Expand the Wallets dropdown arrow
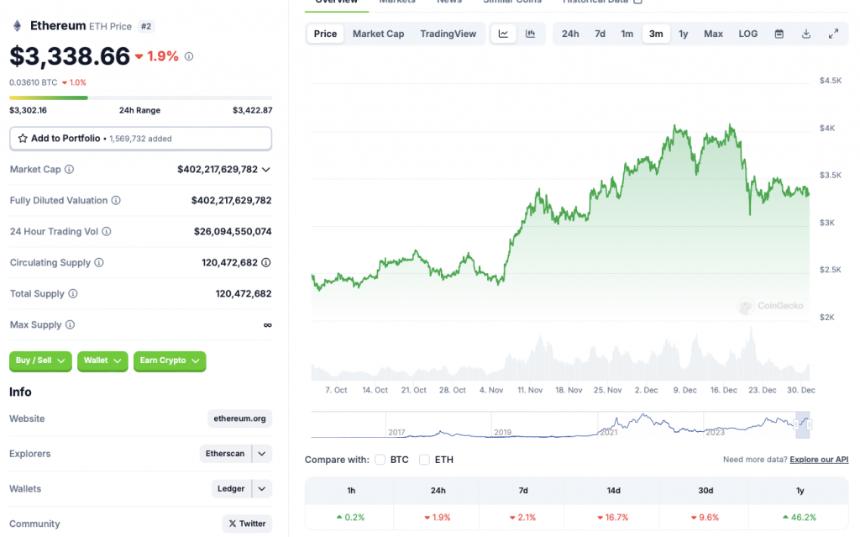Viewport: 860px width, 537px height. click(262, 489)
